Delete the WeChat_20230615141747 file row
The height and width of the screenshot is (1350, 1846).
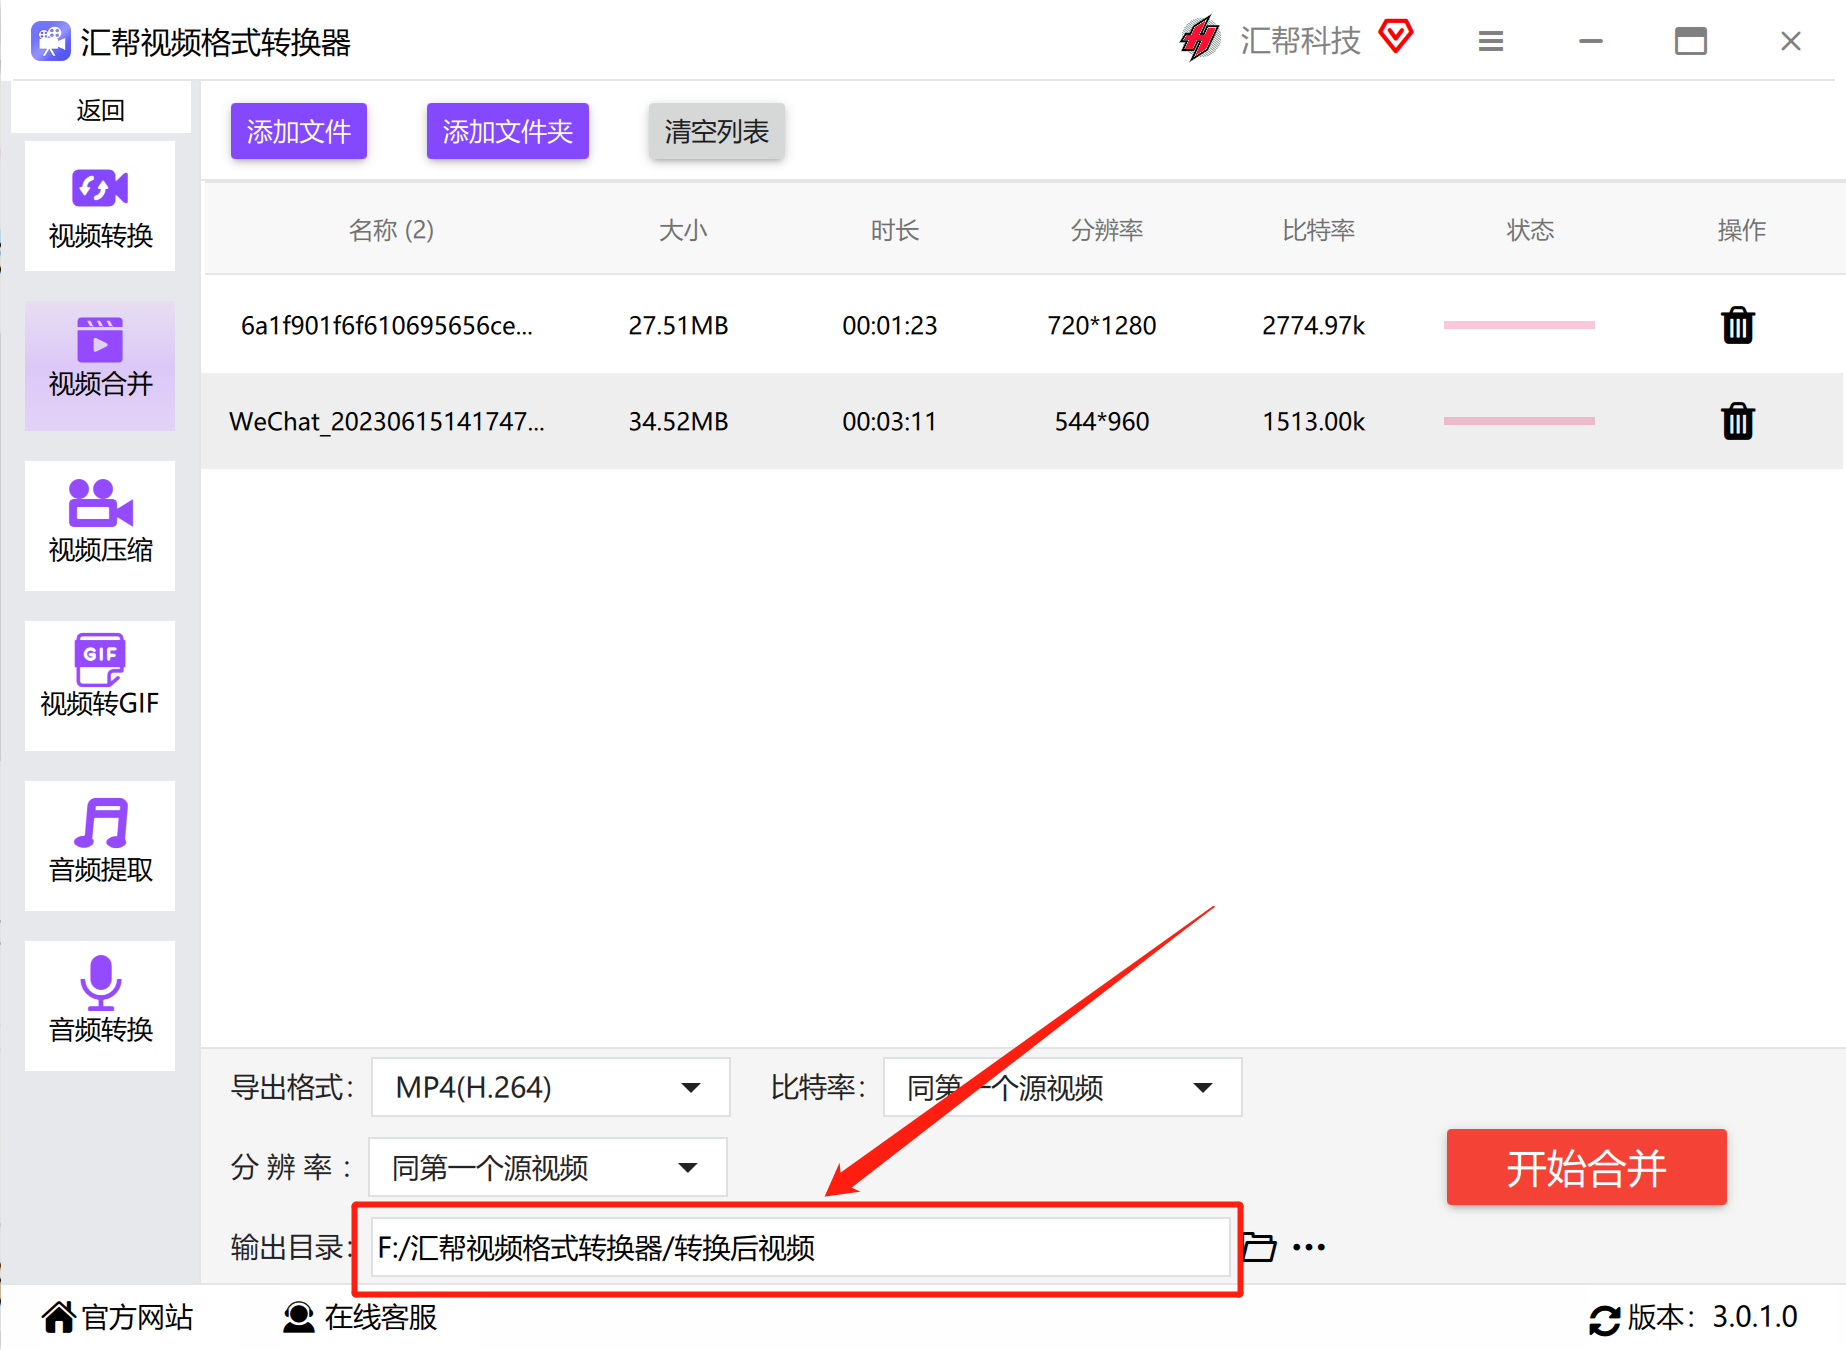(x=1738, y=421)
